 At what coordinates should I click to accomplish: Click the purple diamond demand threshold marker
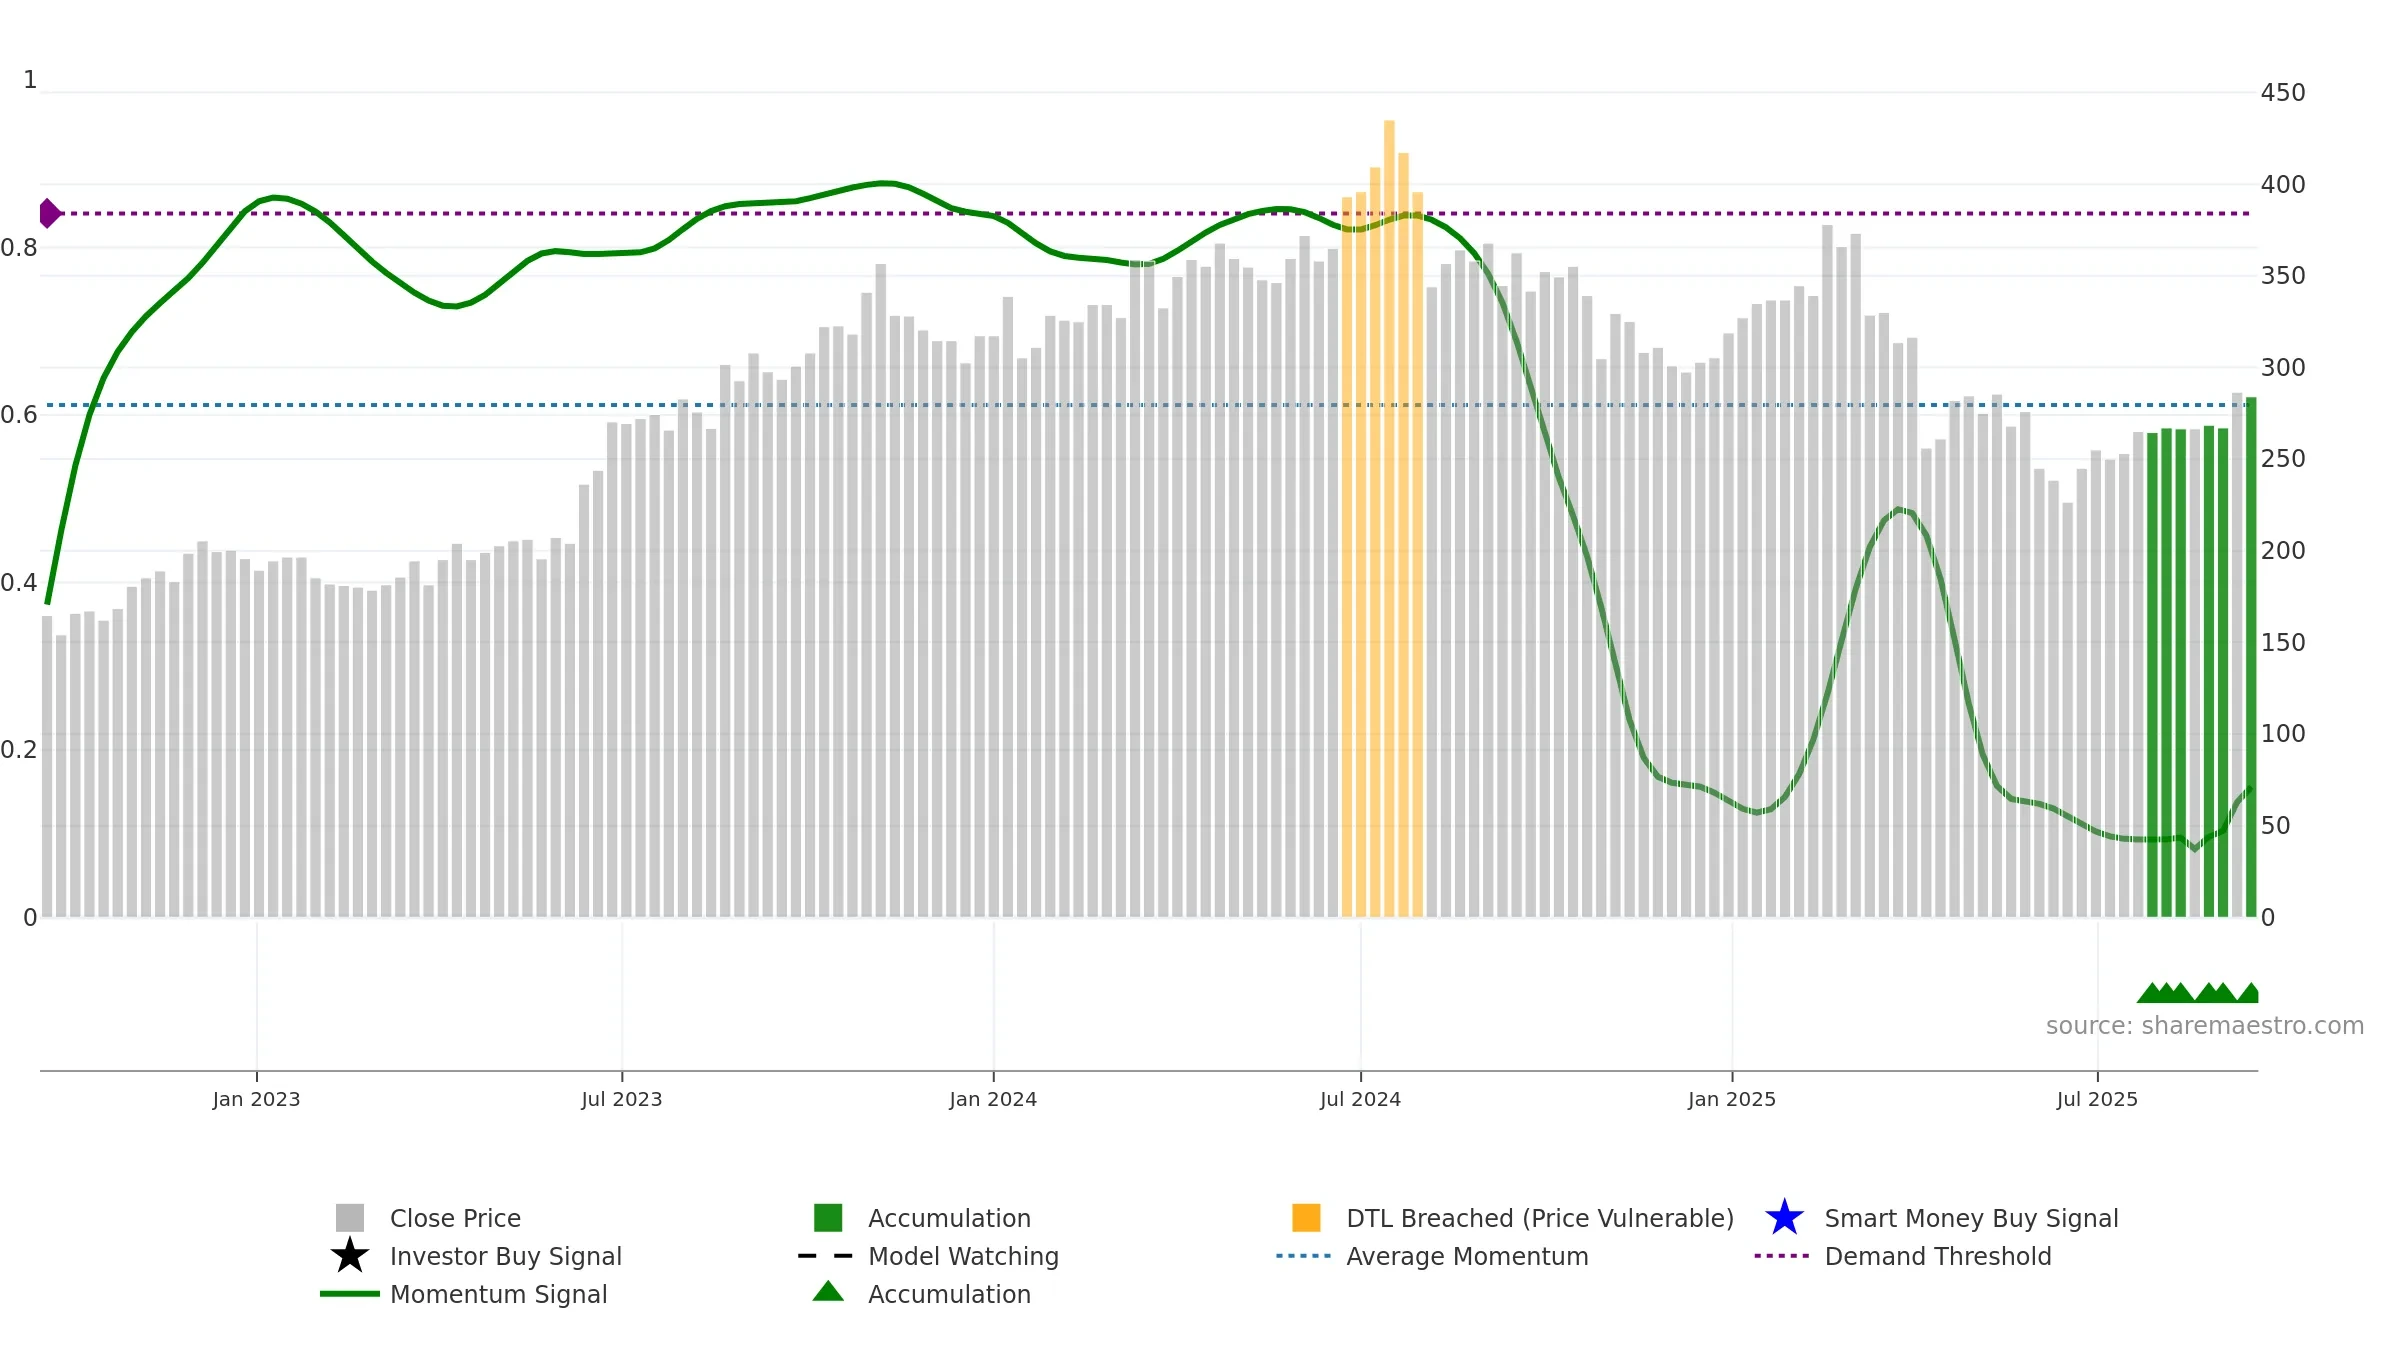(49, 213)
